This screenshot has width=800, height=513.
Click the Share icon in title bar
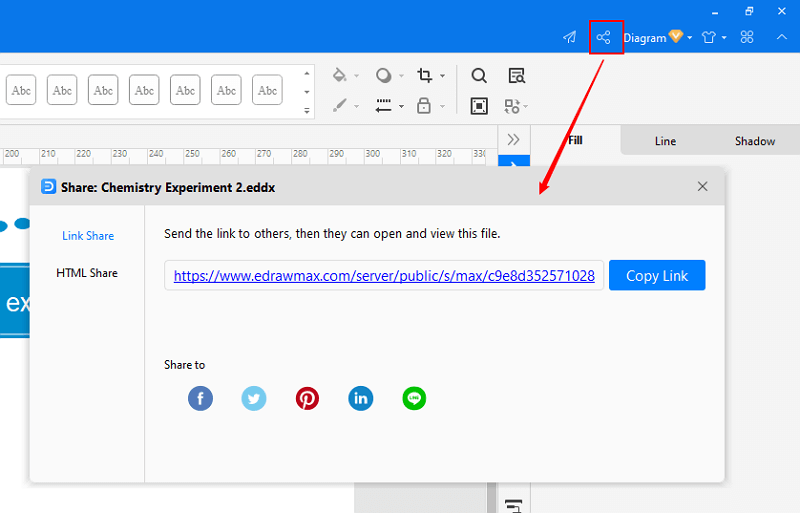(x=603, y=37)
